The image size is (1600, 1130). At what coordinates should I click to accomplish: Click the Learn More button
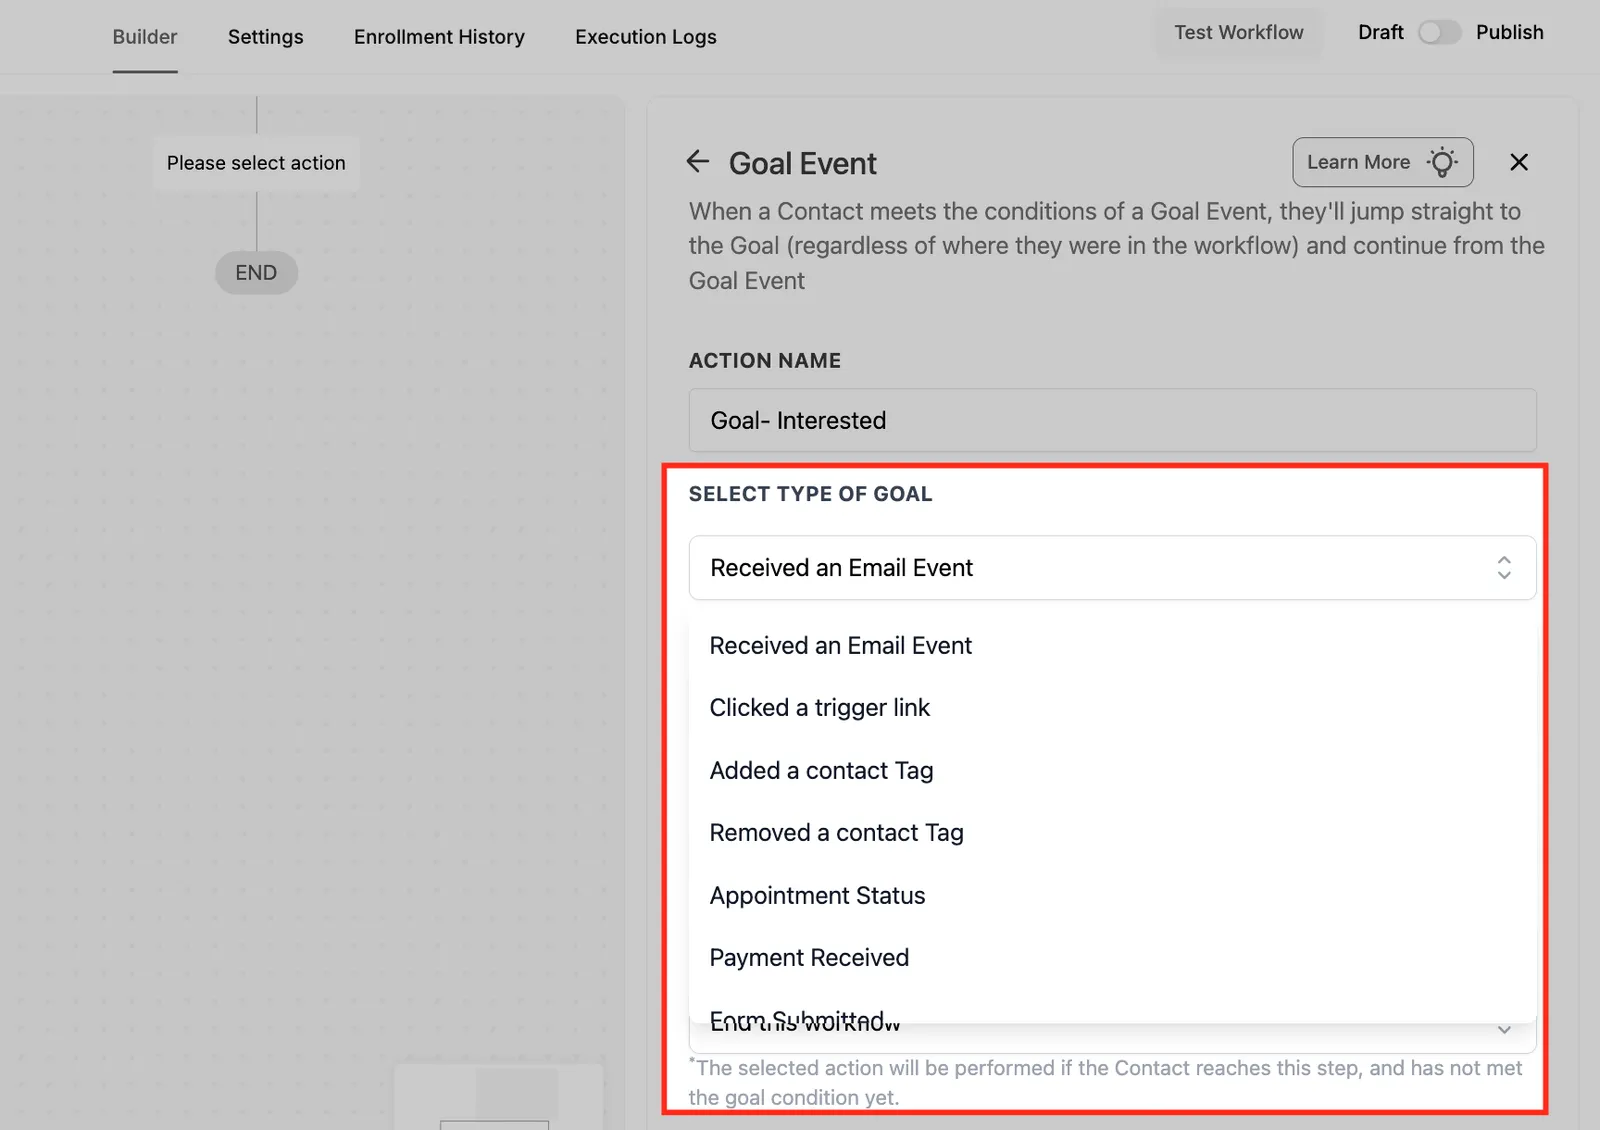coord(1382,162)
